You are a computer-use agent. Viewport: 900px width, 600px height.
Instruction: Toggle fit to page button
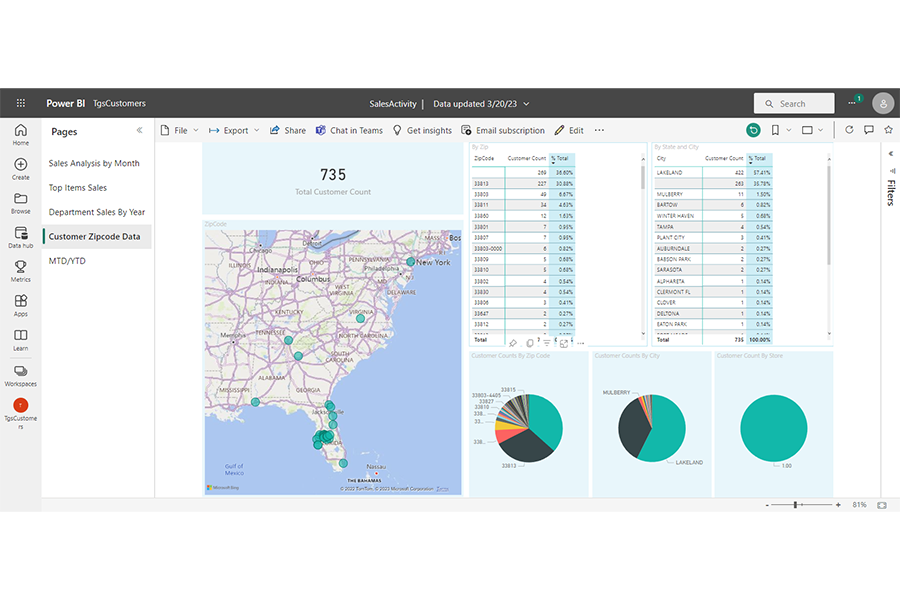click(881, 505)
